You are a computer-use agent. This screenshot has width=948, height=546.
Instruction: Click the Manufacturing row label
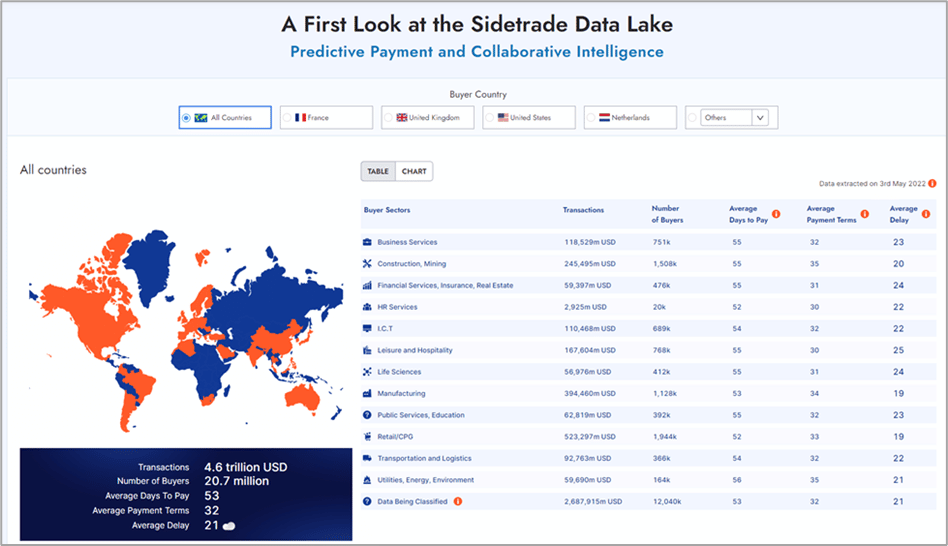(401, 394)
